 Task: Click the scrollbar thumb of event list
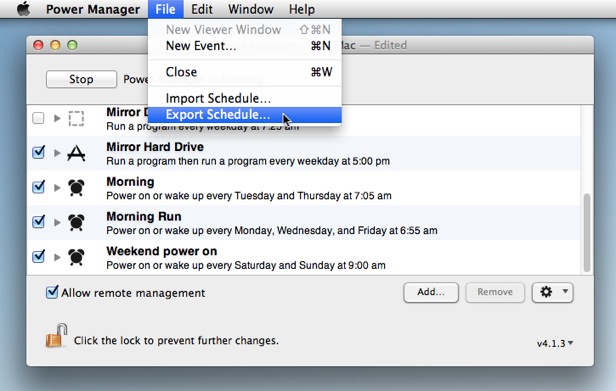pyautogui.click(x=587, y=233)
